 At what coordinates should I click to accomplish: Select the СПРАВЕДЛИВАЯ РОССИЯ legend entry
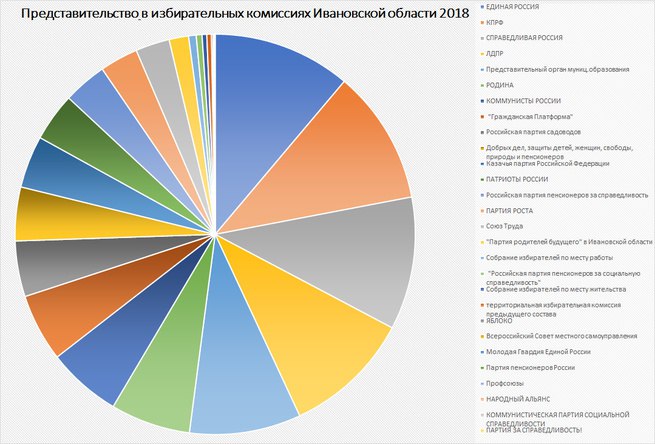click(x=522, y=38)
